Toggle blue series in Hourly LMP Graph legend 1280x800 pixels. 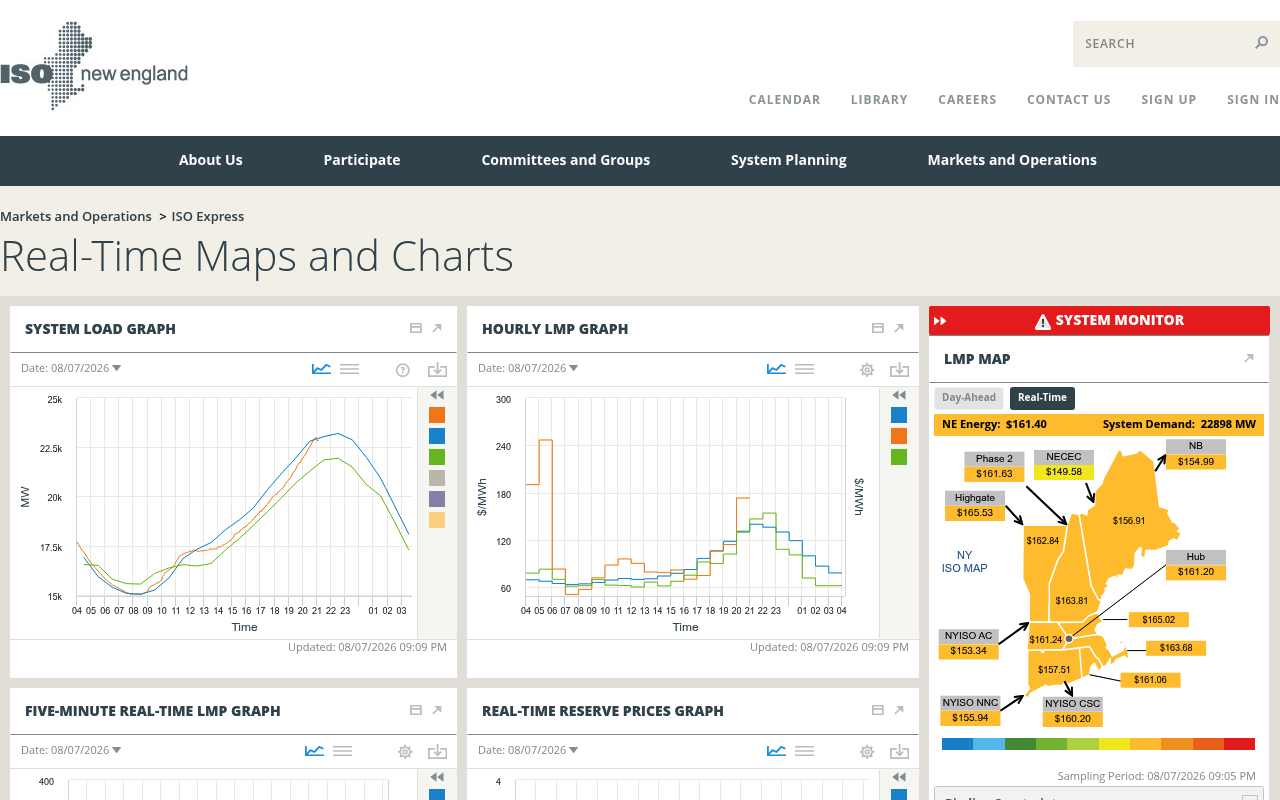pos(899,415)
